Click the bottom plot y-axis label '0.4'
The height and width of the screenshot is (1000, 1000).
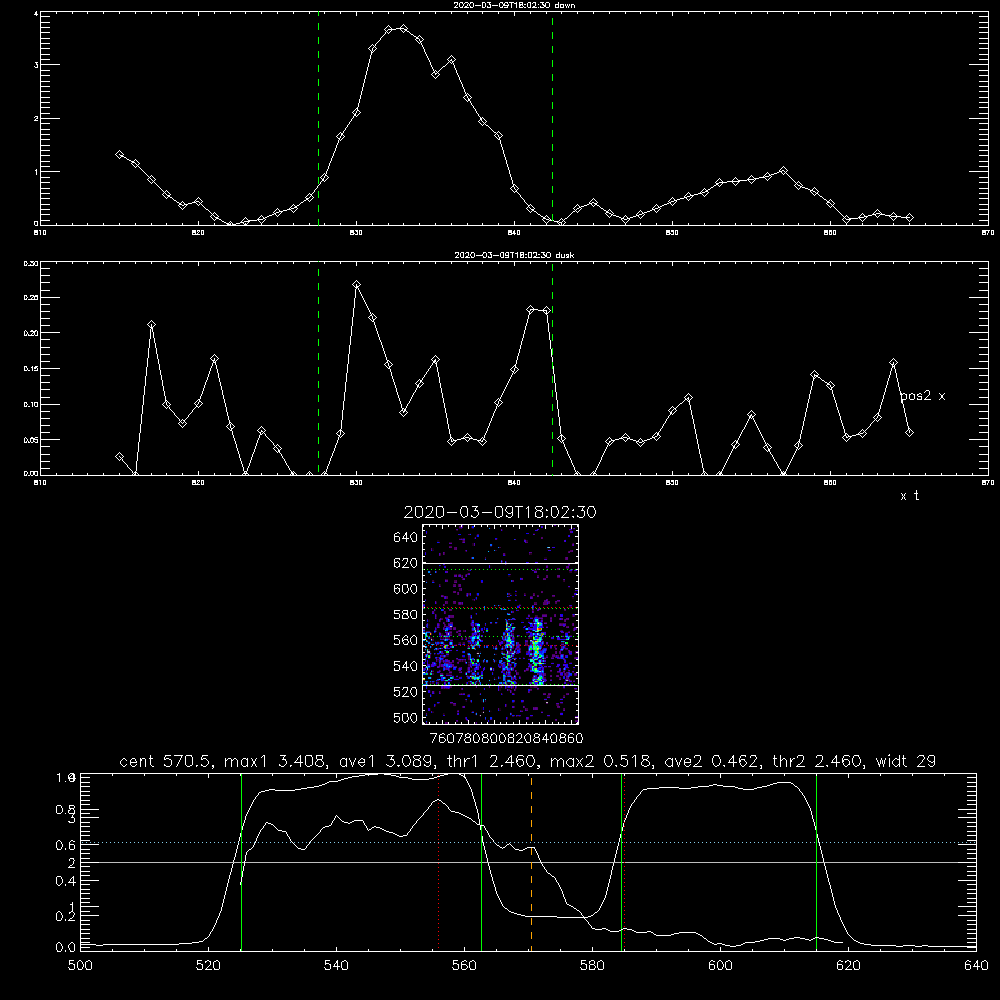click(66, 881)
